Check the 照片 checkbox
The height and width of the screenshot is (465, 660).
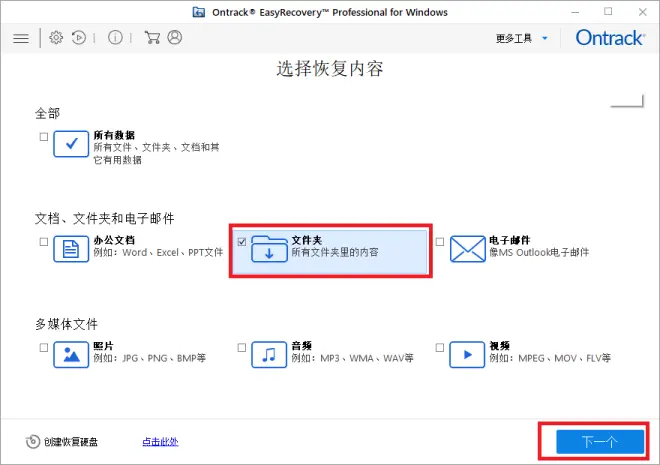pos(44,348)
